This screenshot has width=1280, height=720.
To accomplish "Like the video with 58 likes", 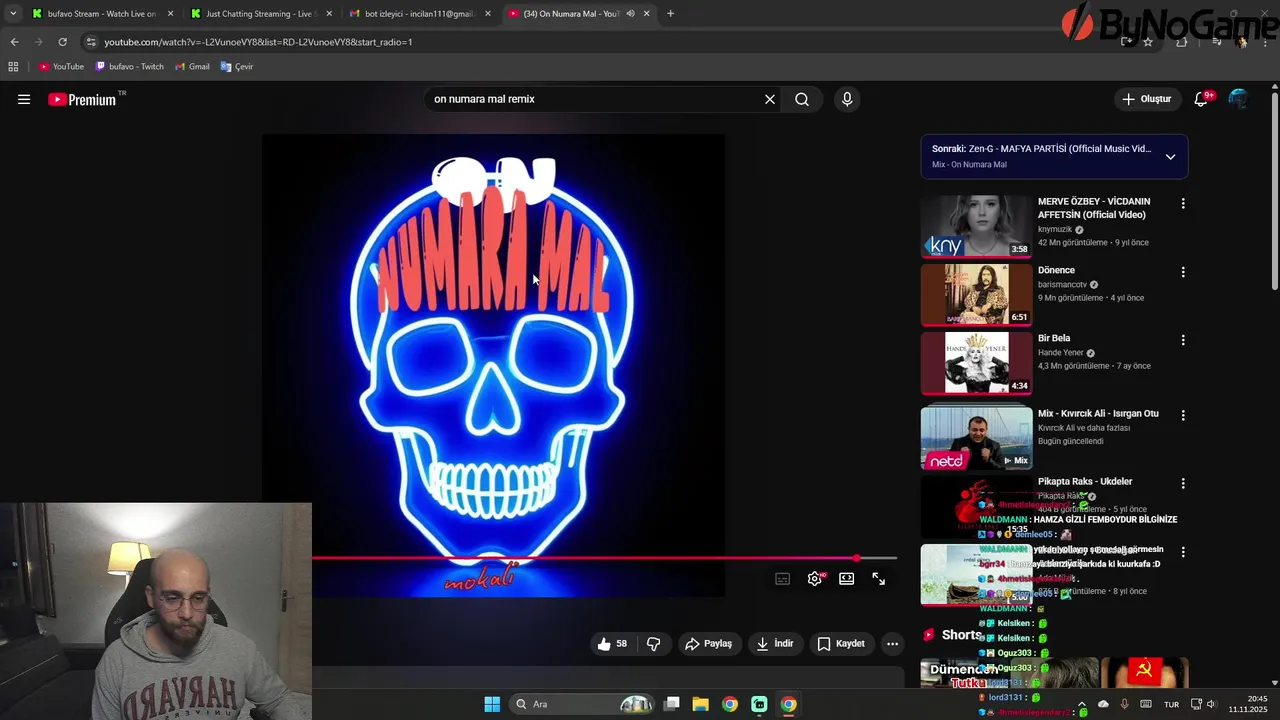I will (x=612, y=644).
